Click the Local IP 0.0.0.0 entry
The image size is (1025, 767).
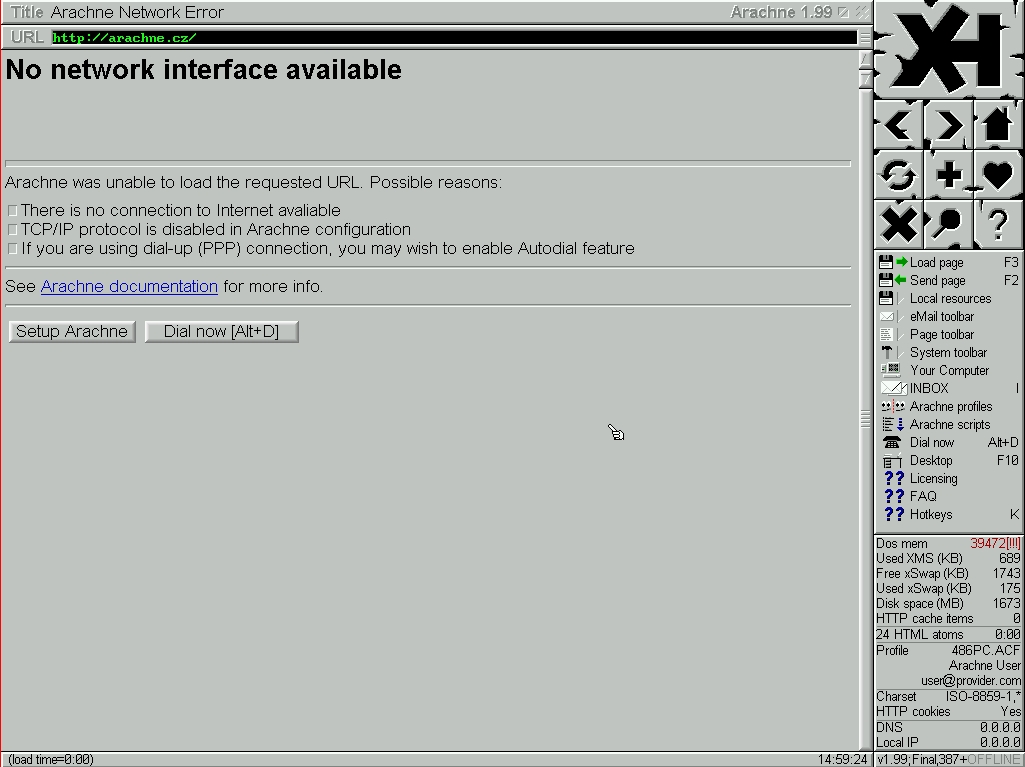[949, 742]
